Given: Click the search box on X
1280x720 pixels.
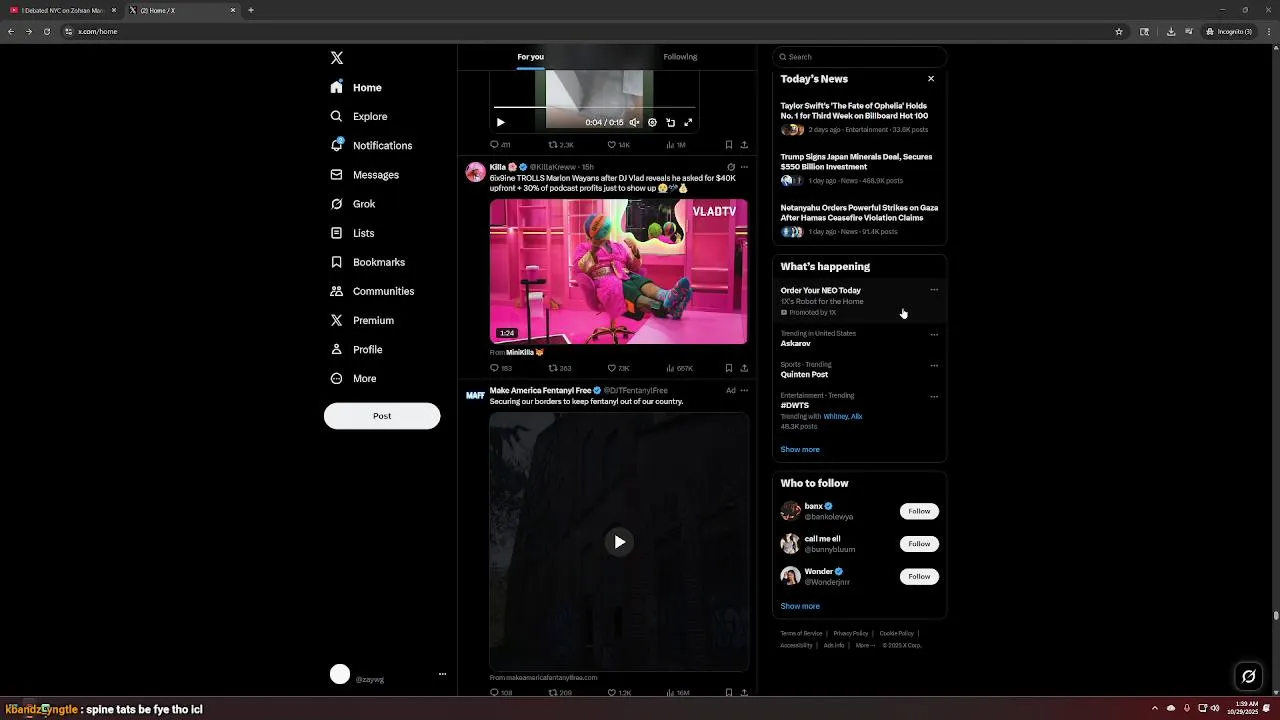Looking at the screenshot, I should (x=859, y=57).
